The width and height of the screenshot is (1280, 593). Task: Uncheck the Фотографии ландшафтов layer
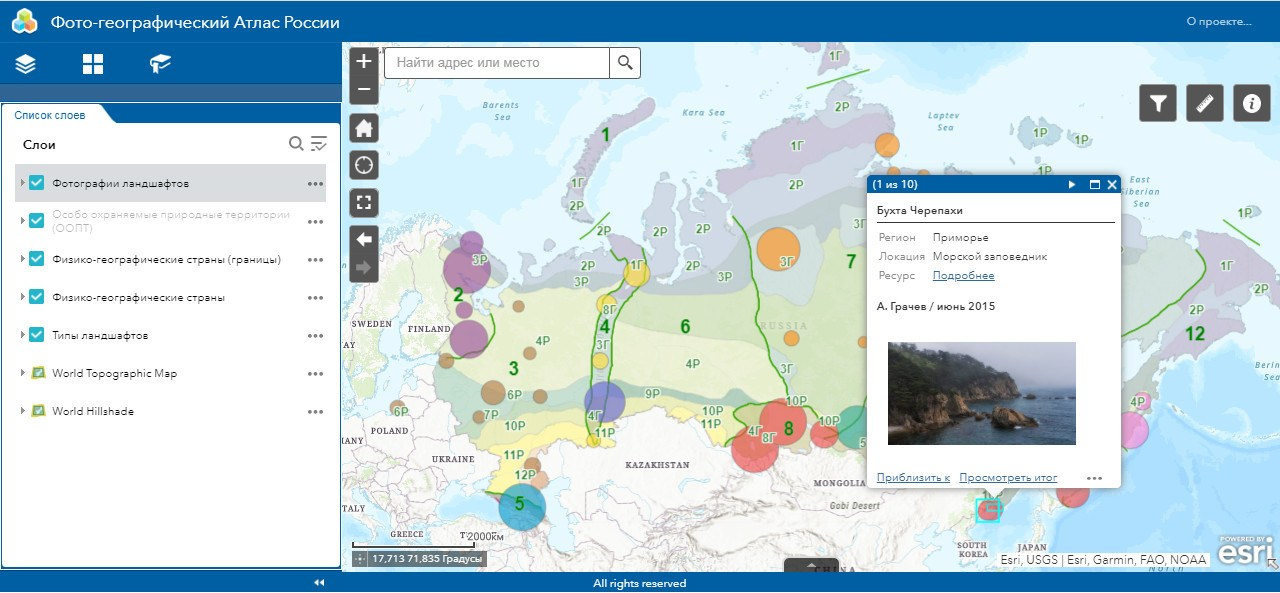pos(37,183)
